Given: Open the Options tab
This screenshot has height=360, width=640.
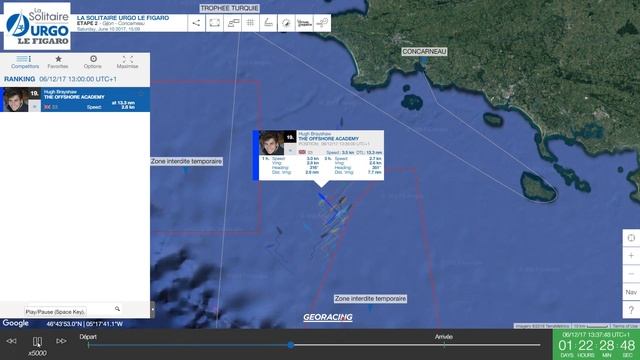Looking at the screenshot, I should [x=93, y=62].
